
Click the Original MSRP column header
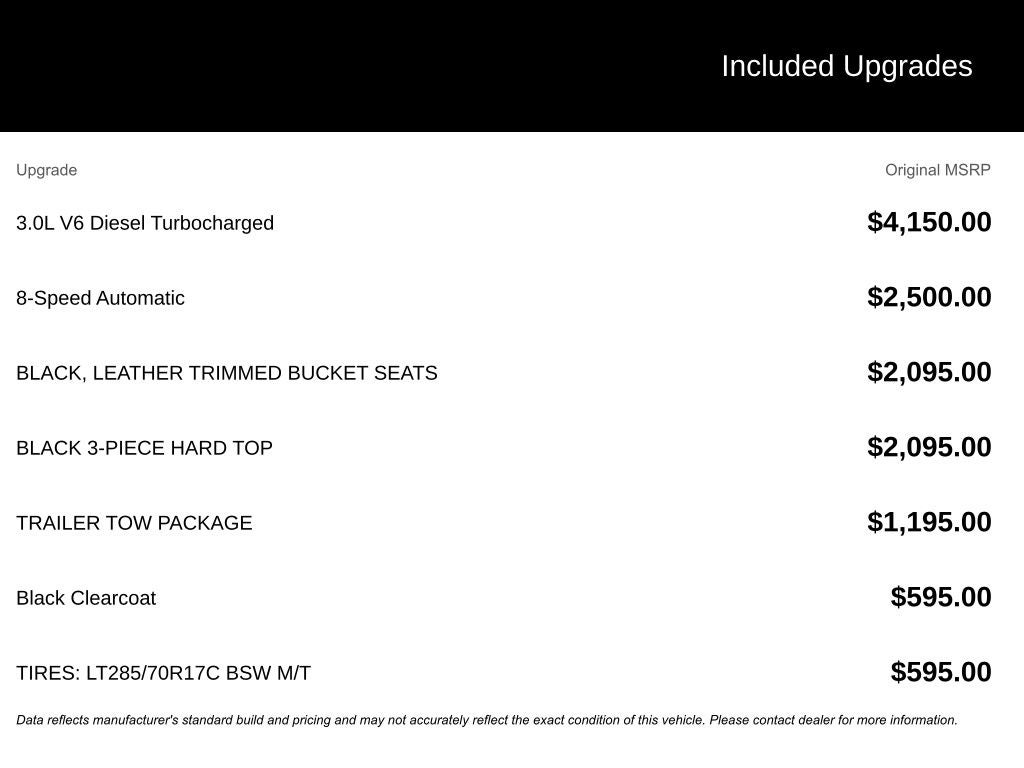click(x=937, y=170)
